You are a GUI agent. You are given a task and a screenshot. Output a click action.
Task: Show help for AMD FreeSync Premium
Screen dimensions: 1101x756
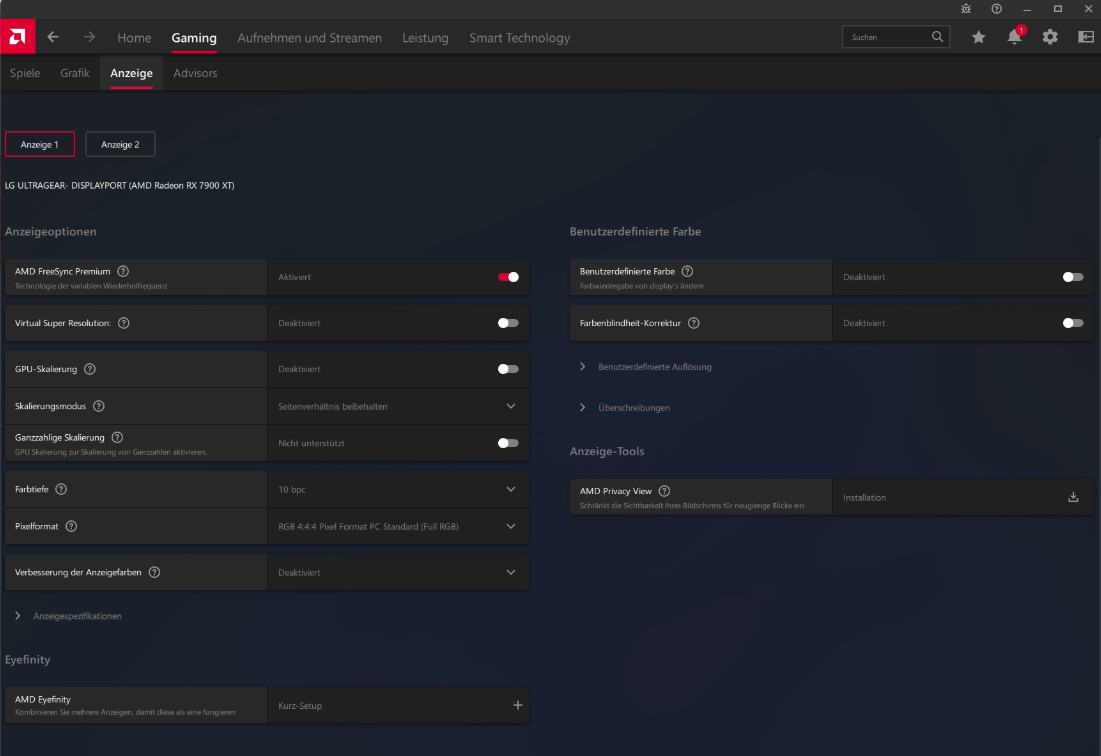pos(123,271)
